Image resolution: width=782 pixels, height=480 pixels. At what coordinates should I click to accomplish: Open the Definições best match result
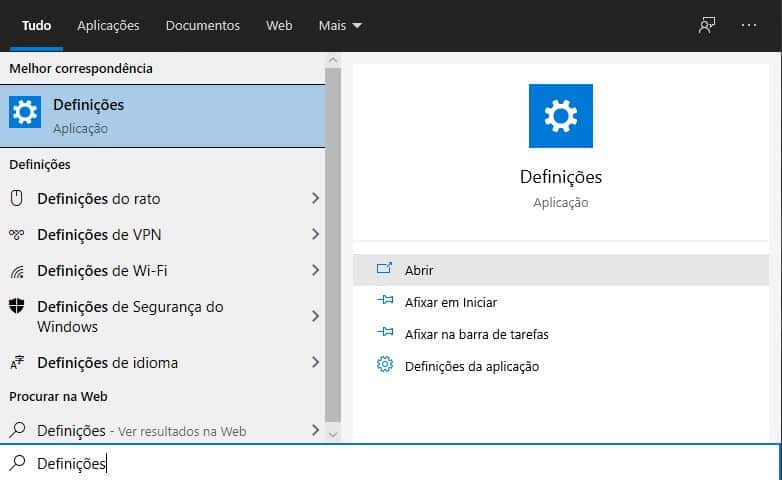[x=162, y=116]
